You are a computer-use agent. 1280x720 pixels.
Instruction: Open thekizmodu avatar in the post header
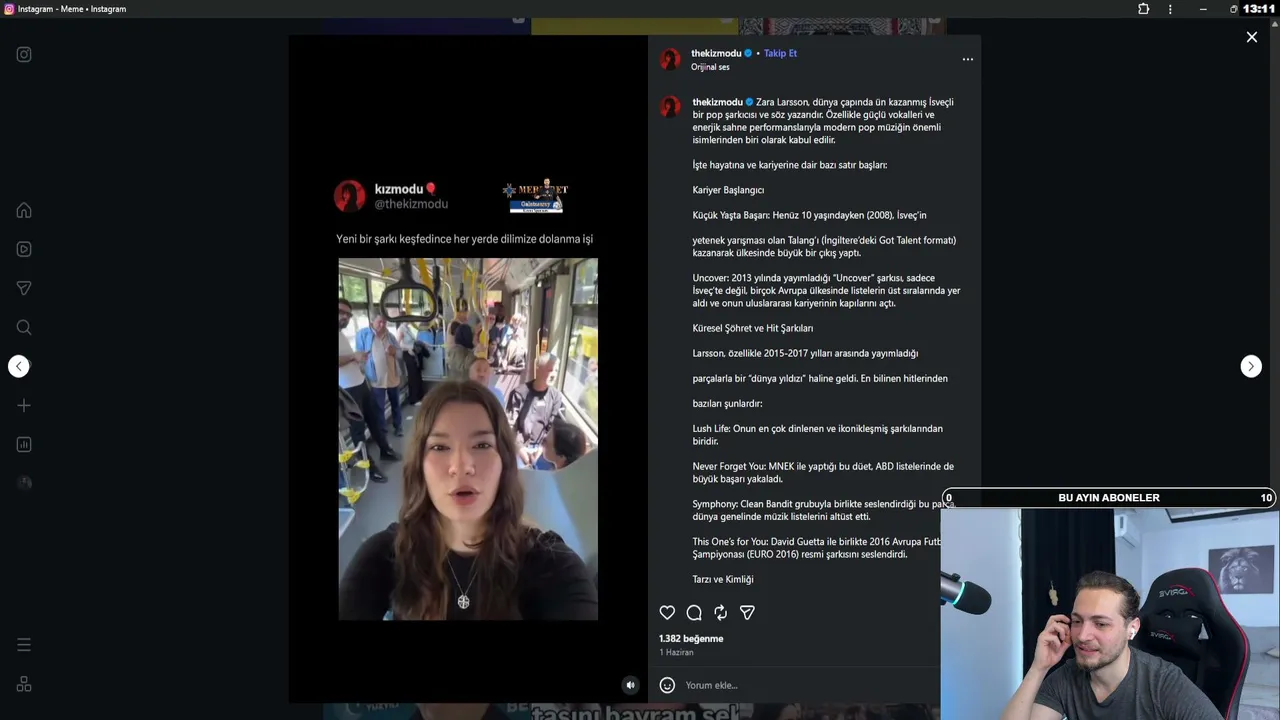(670, 59)
